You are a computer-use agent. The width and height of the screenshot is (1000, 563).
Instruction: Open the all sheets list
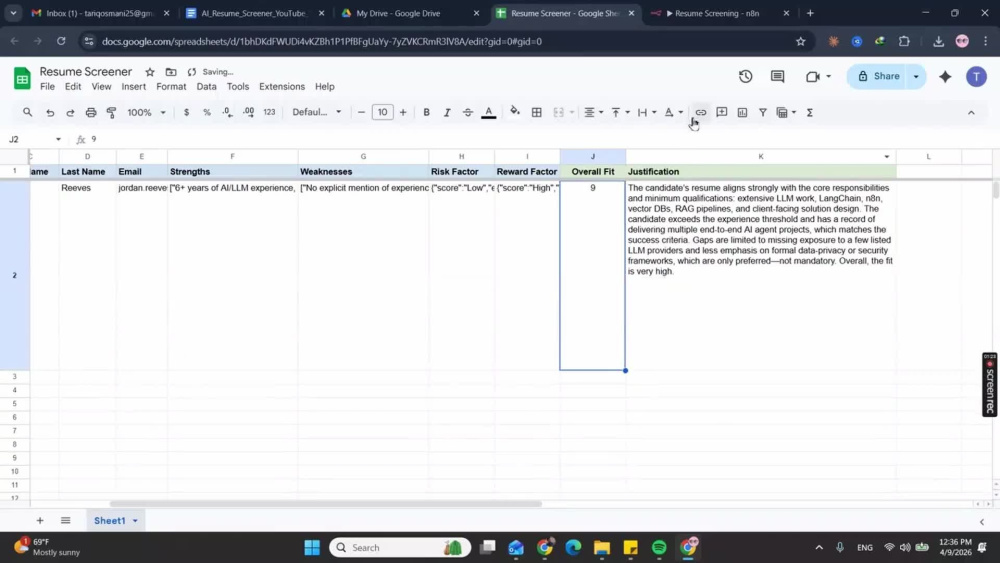click(x=65, y=520)
